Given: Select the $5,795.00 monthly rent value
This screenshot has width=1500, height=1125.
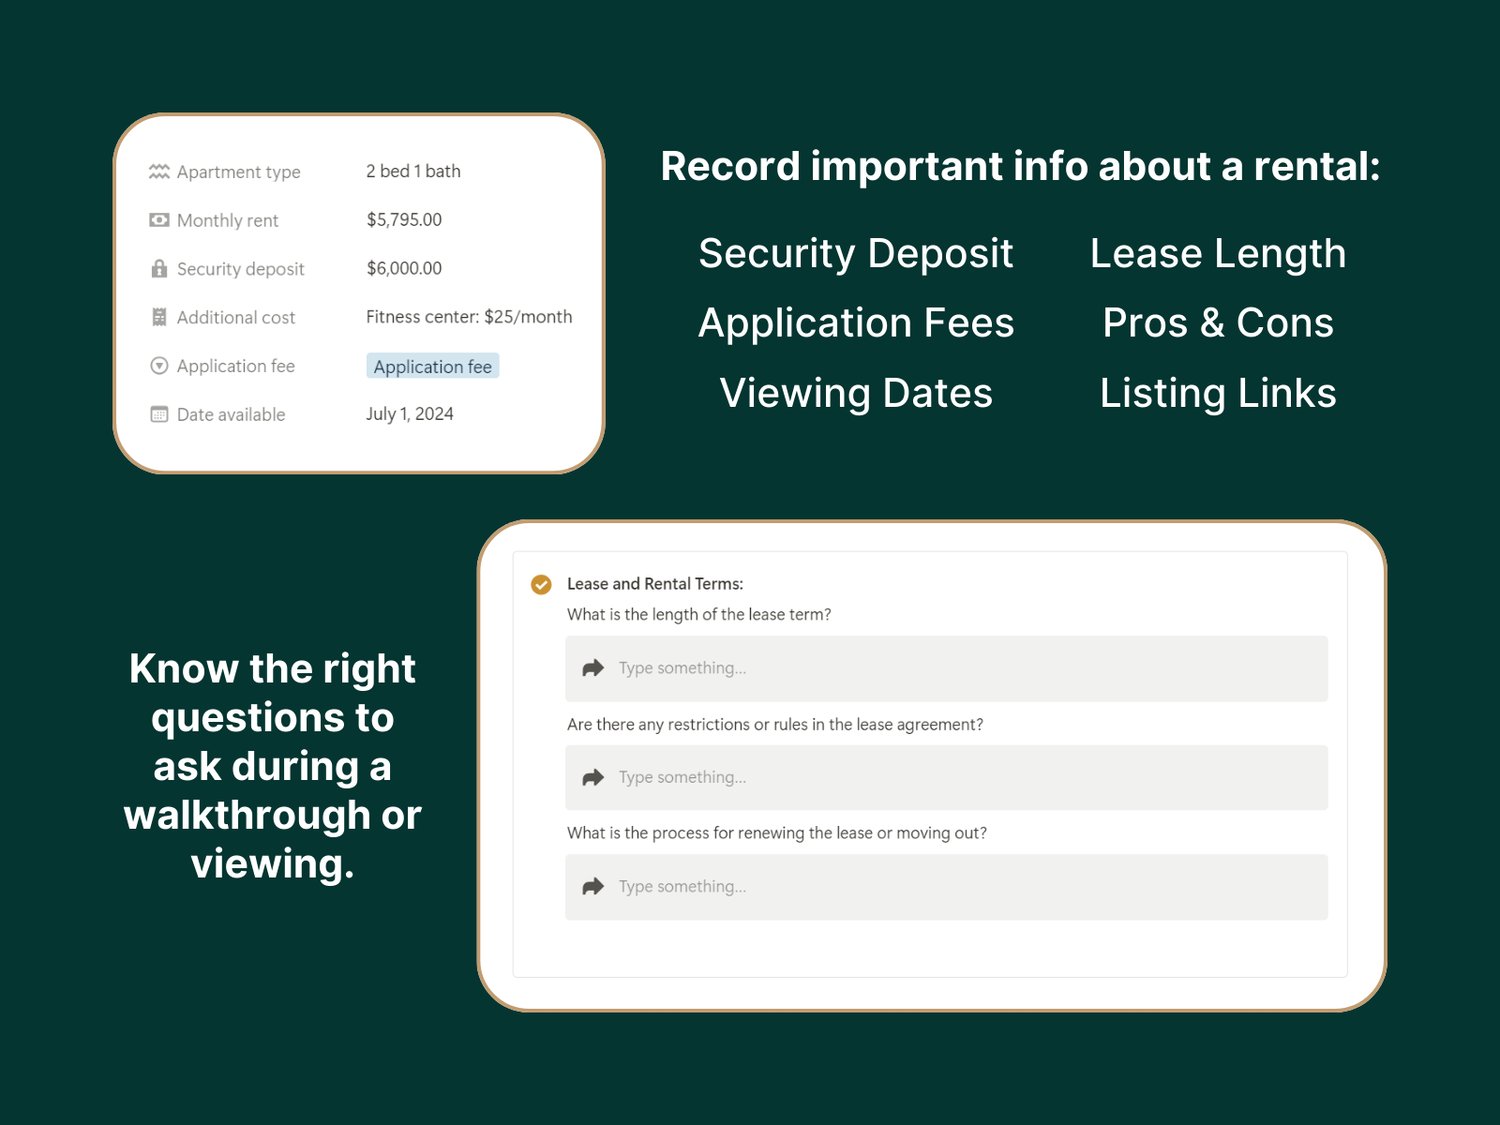Looking at the screenshot, I should tap(404, 220).
